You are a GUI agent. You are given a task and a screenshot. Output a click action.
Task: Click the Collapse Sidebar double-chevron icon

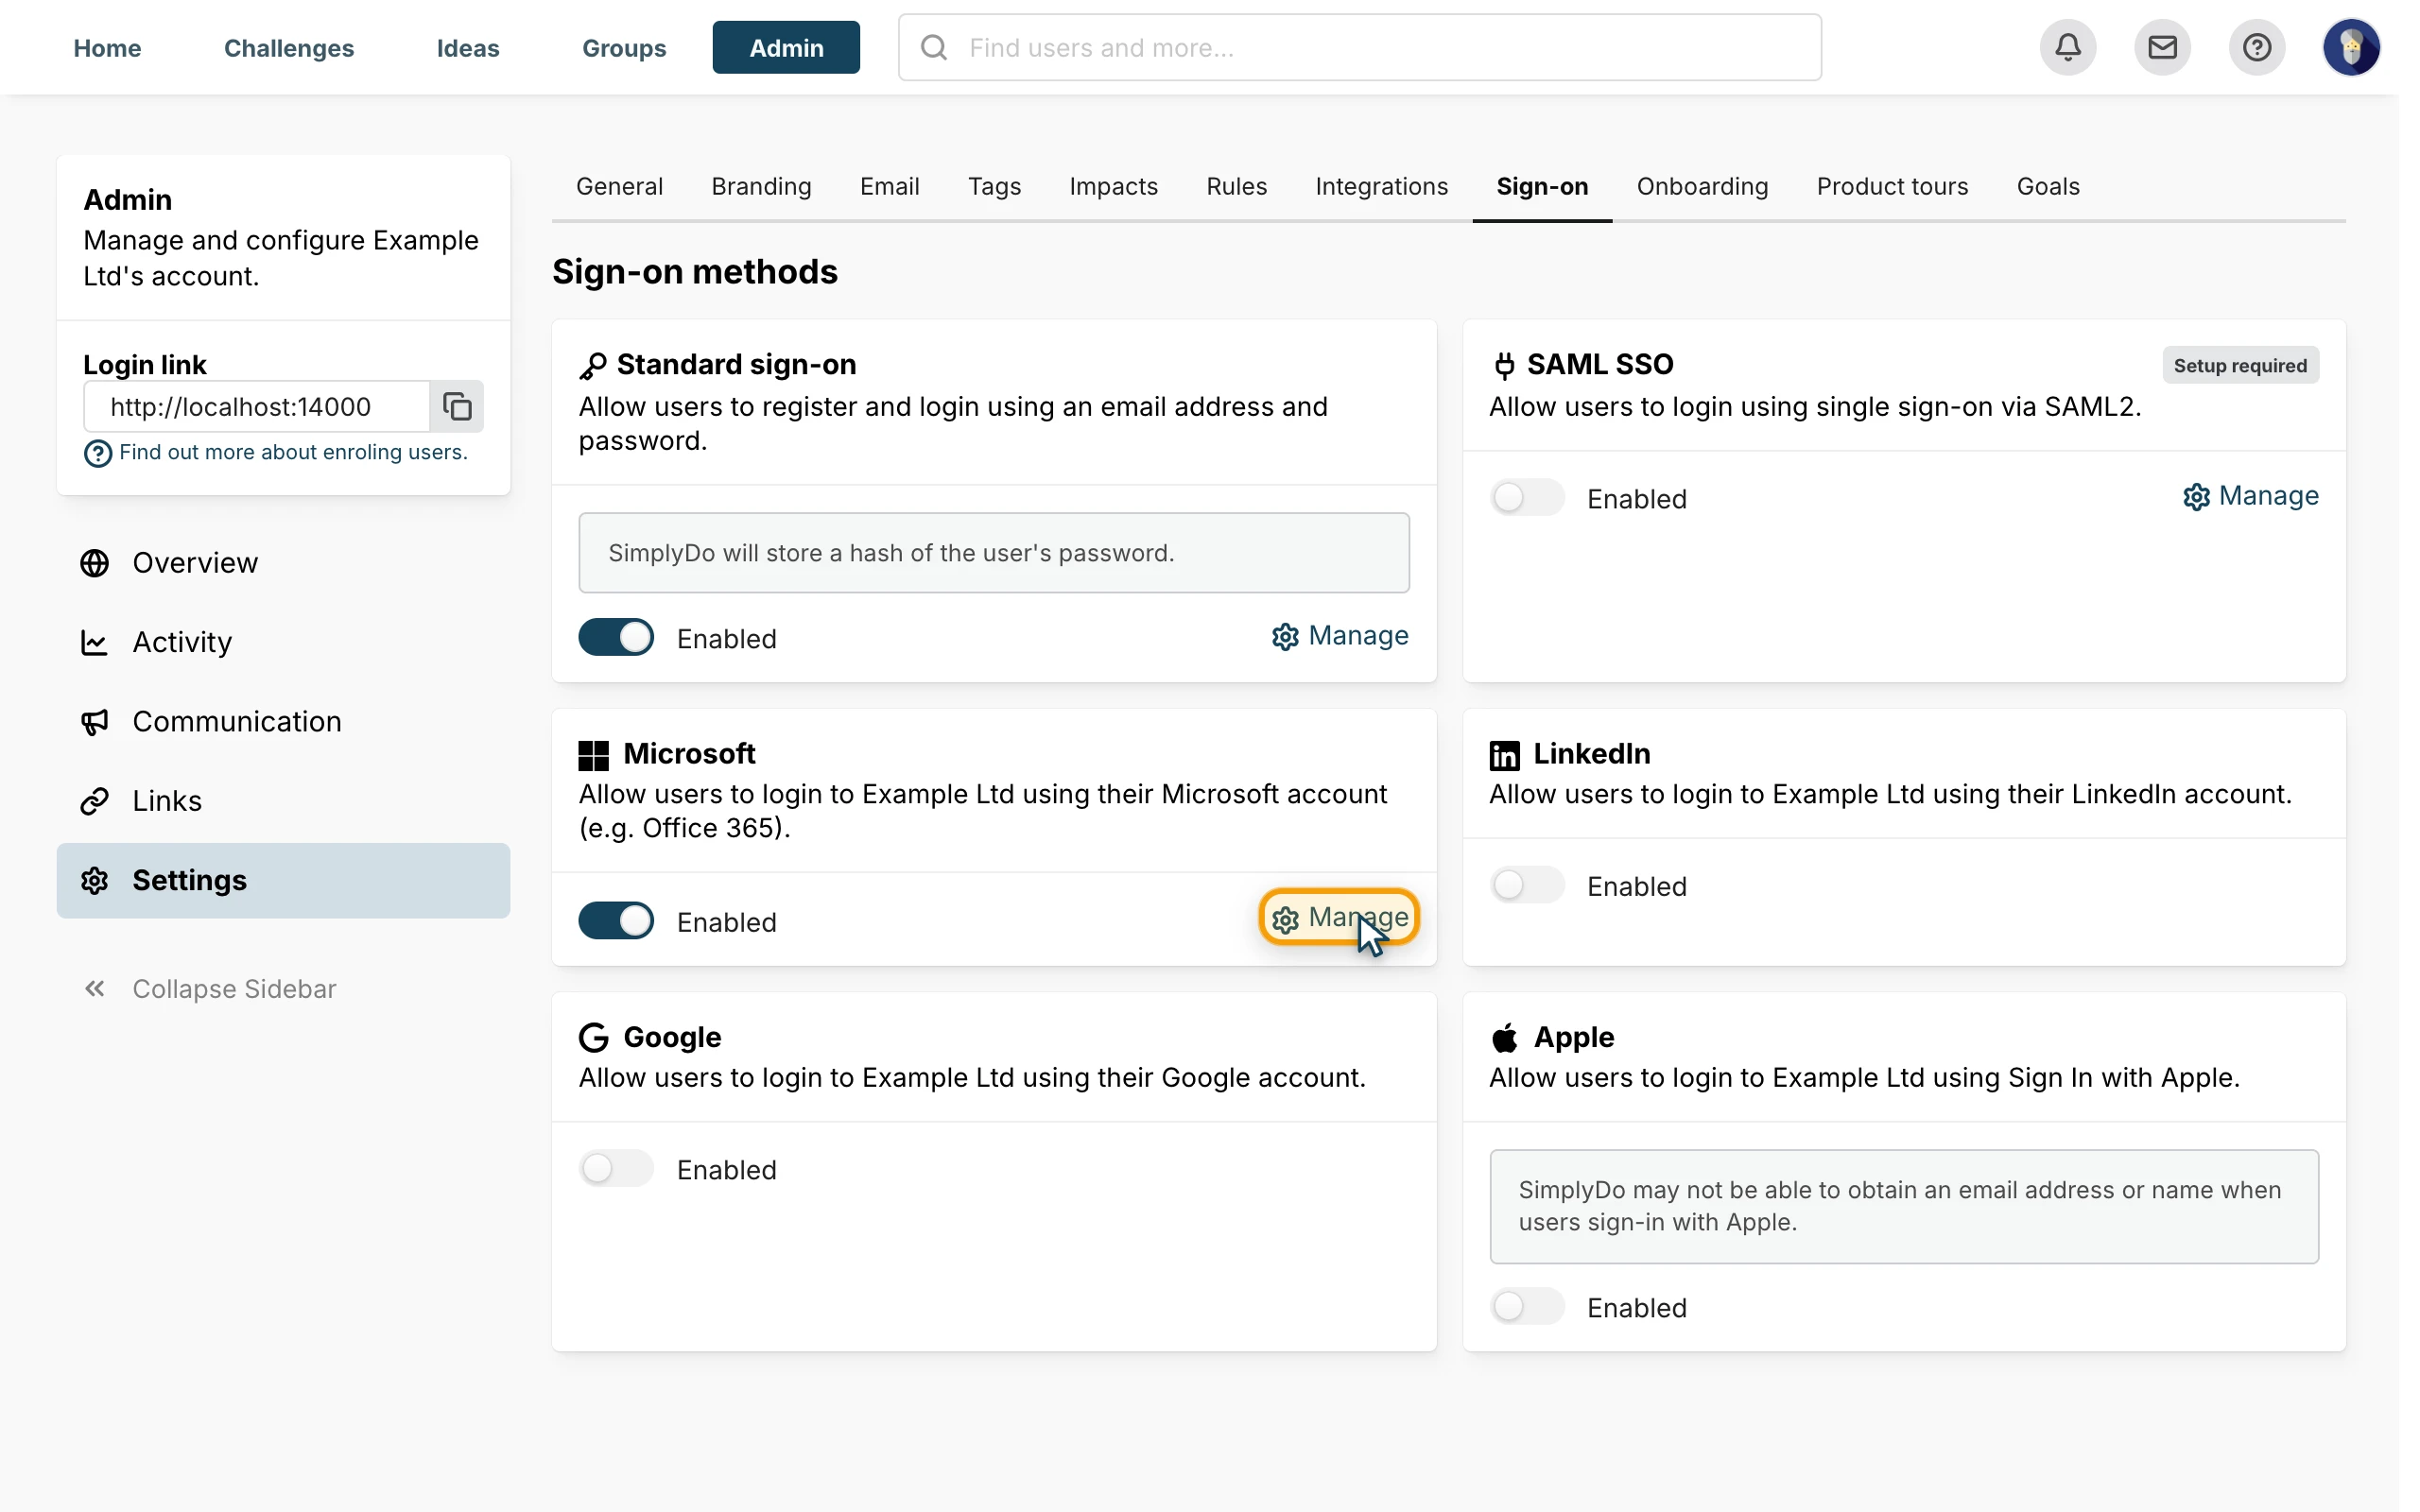[95, 988]
